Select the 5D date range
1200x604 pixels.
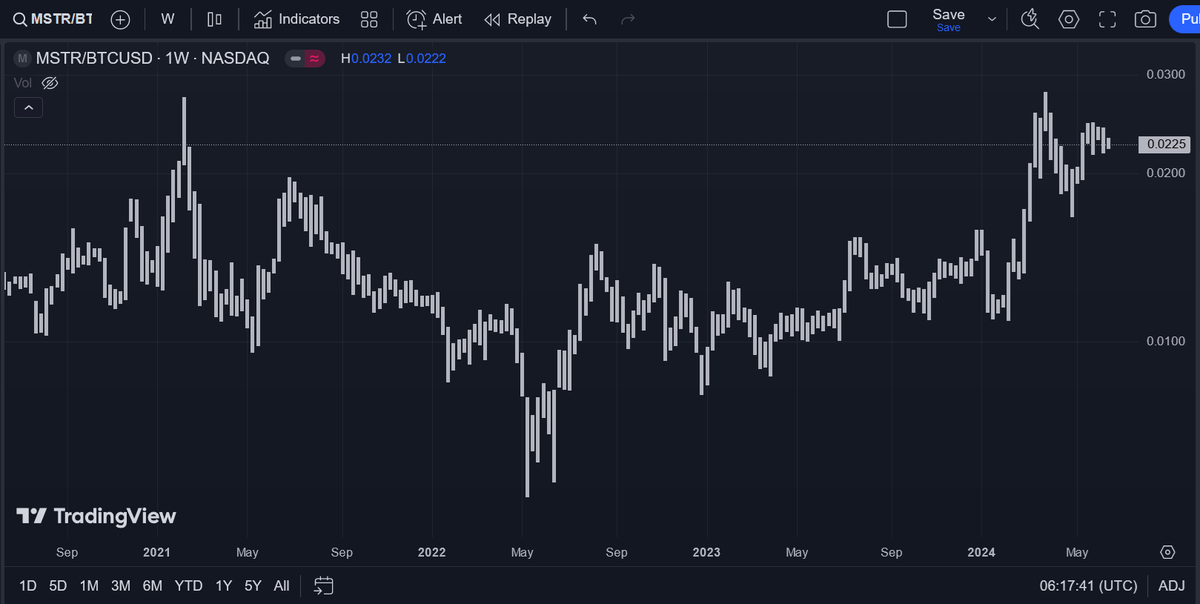[58, 585]
